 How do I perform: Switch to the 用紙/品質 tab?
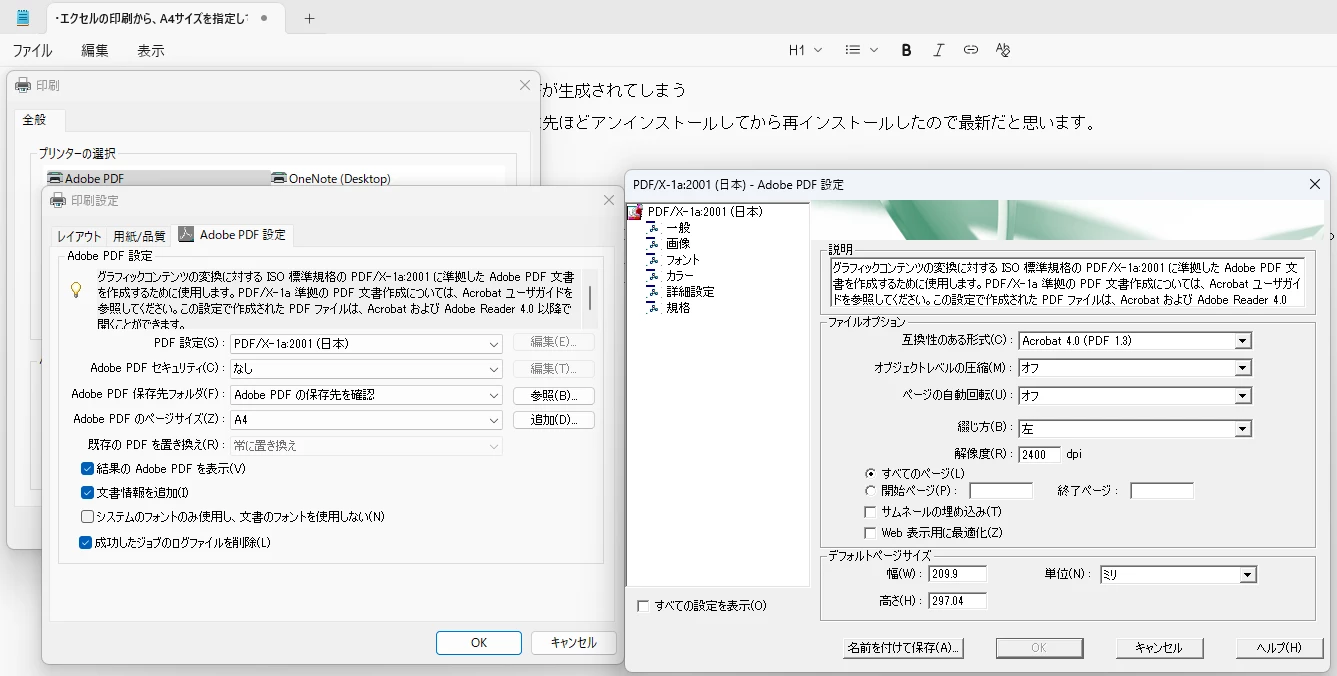[139, 236]
